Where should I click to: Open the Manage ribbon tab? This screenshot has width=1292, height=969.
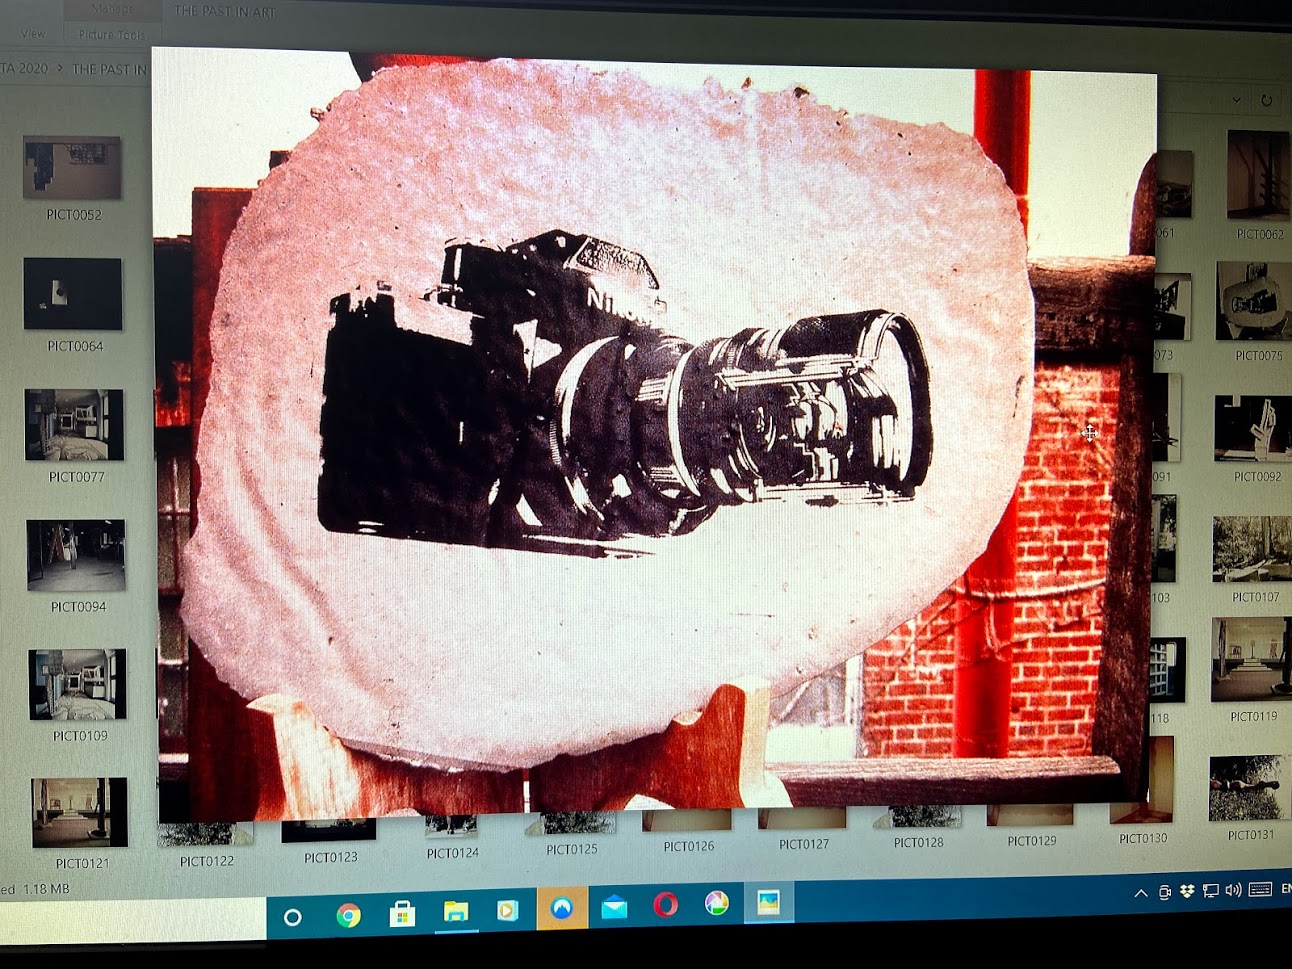click(113, 9)
